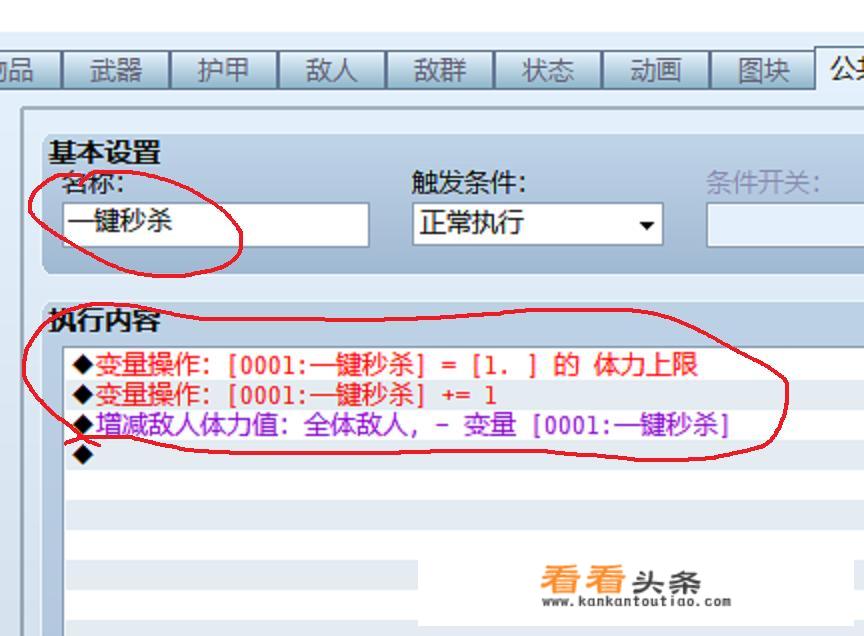Switch to the 武器 tab
Screen dimensions: 864x636
(x=116, y=71)
